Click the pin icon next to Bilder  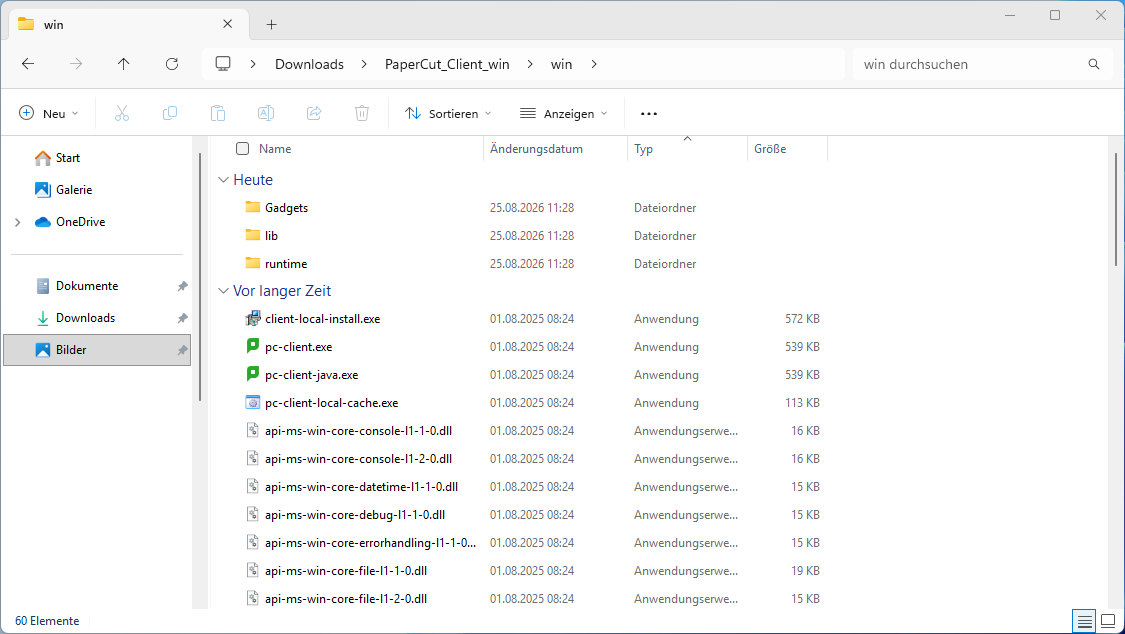[182, 350]
